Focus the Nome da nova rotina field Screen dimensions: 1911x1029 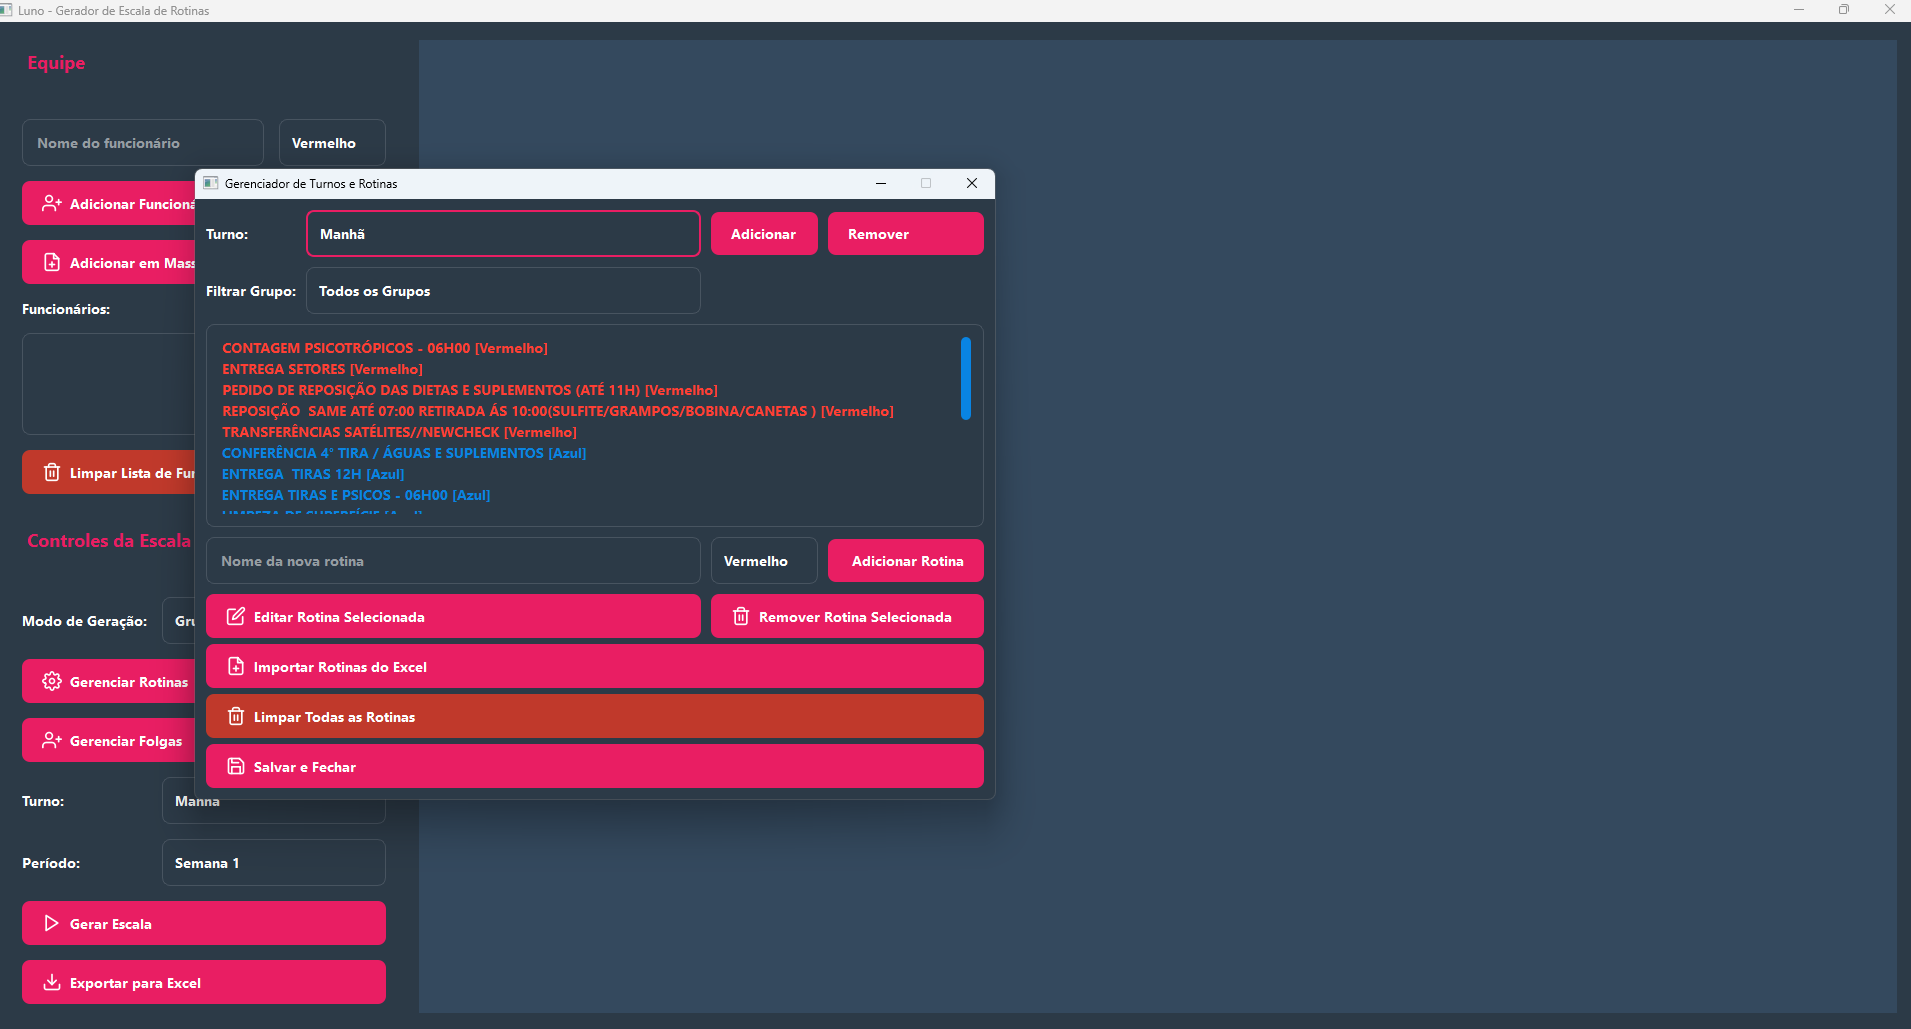452,561
